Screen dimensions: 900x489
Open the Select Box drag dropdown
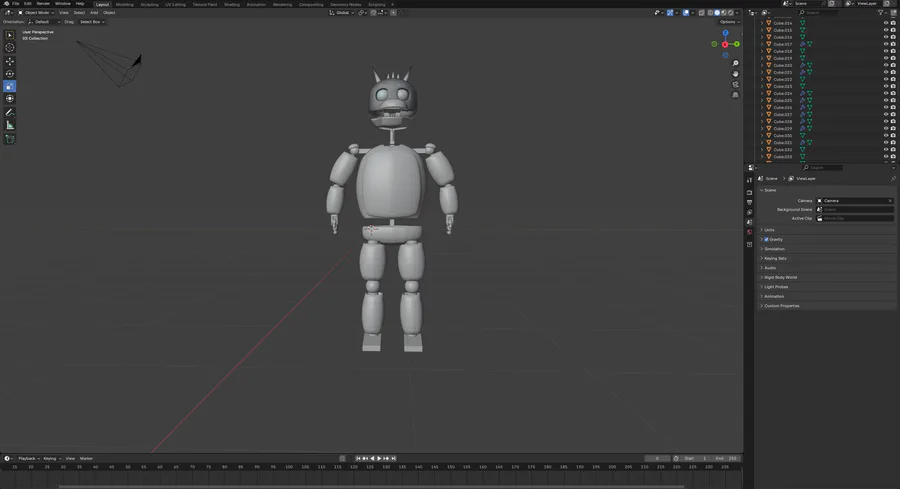coord(92,22)
